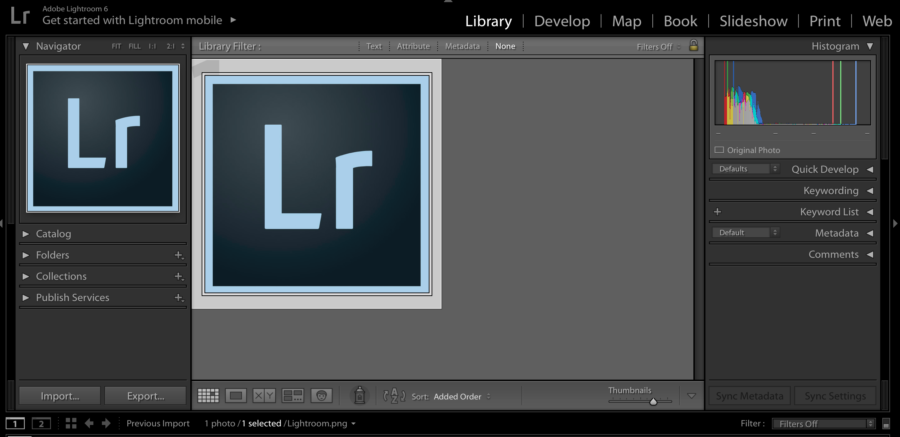Open People view face icon
The height and width of the screenshot is (437, 900).
point(321,396)
